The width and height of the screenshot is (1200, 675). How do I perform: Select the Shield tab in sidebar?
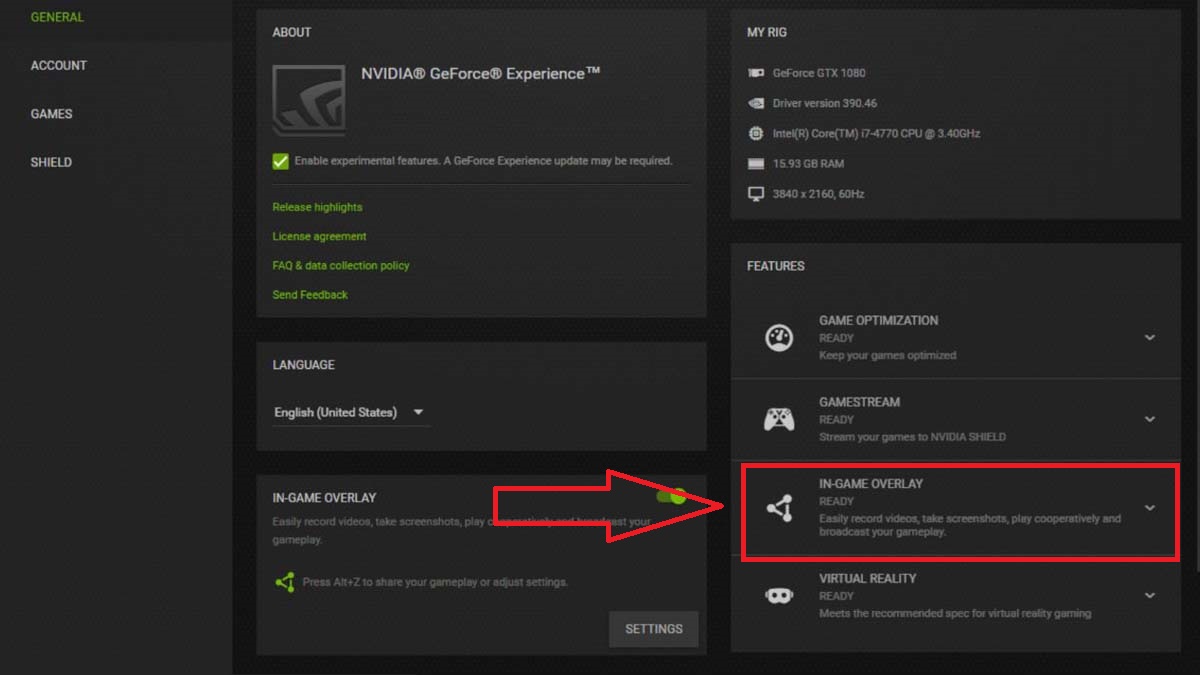[50, 161]
